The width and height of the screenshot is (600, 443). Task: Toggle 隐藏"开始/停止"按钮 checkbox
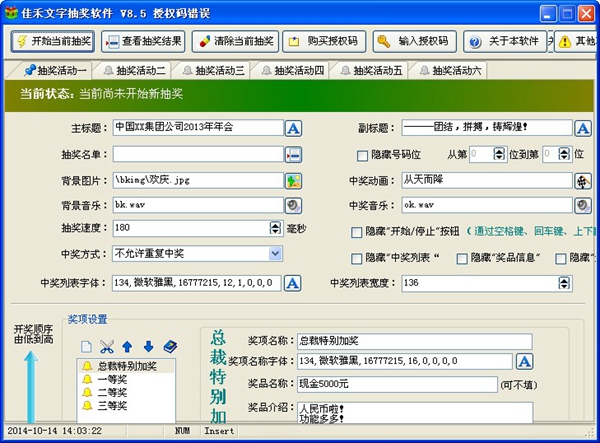(357, 232)
